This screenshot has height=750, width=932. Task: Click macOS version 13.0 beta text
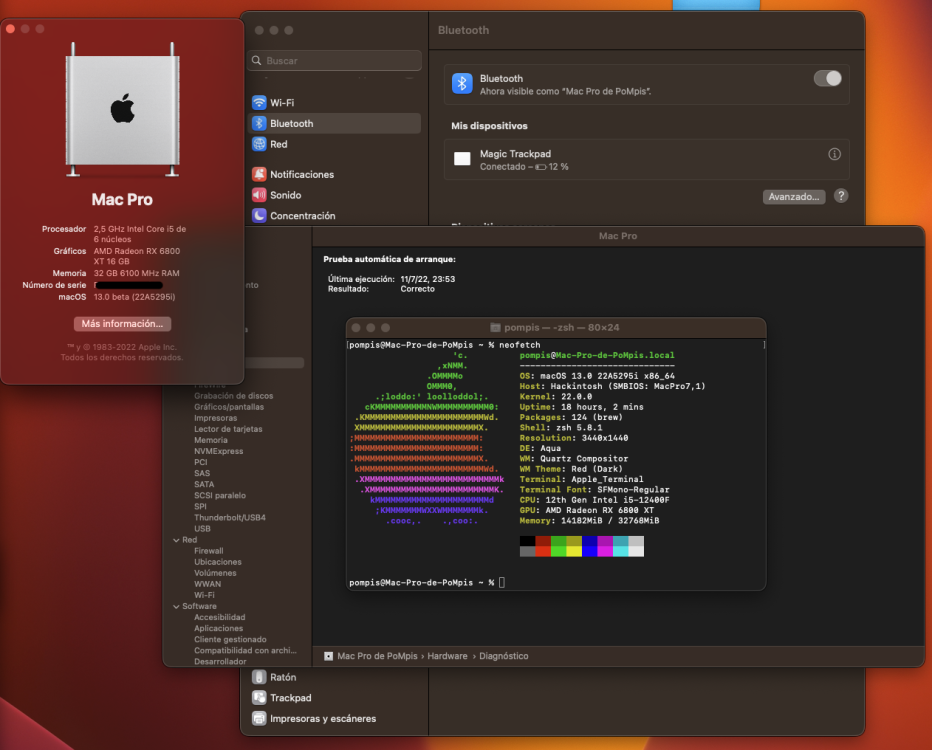click(134, 297)
